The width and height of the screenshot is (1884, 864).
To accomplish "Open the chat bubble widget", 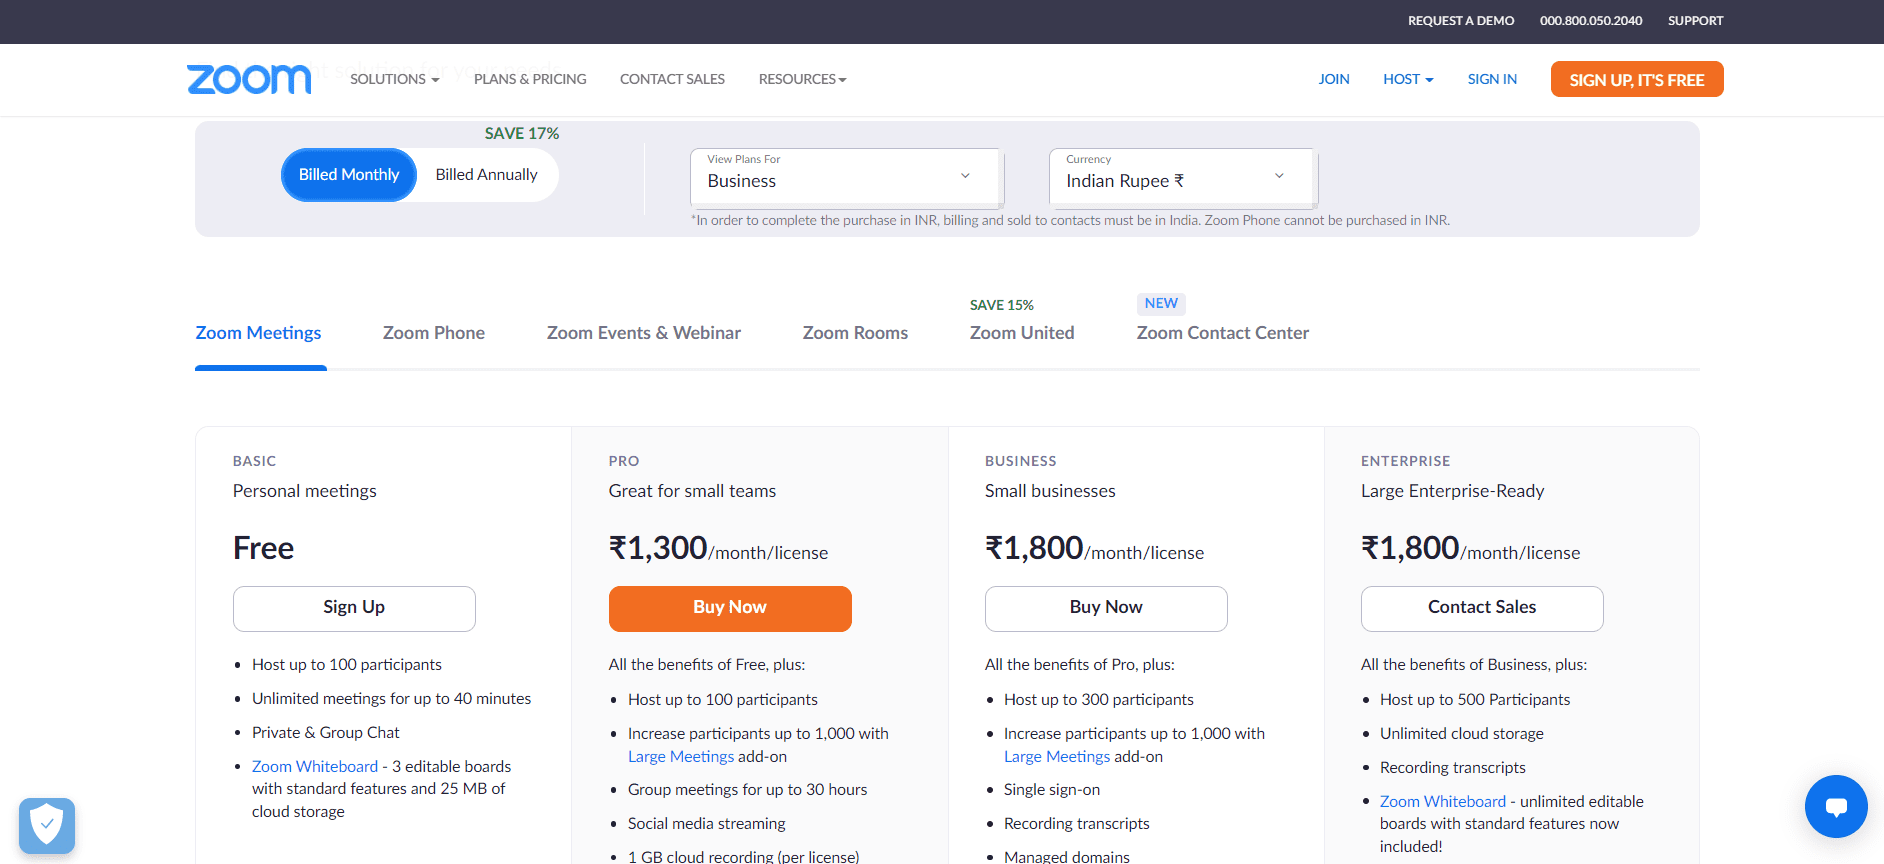I will coord(1836,806).
